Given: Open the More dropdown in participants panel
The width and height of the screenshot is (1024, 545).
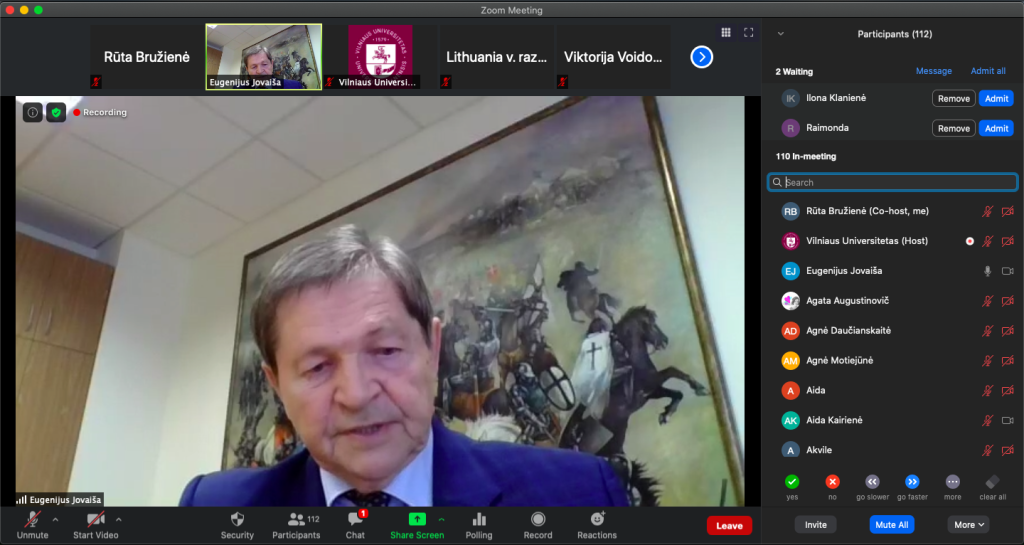Looking at the screenshot, I should [x=969, y=524].
